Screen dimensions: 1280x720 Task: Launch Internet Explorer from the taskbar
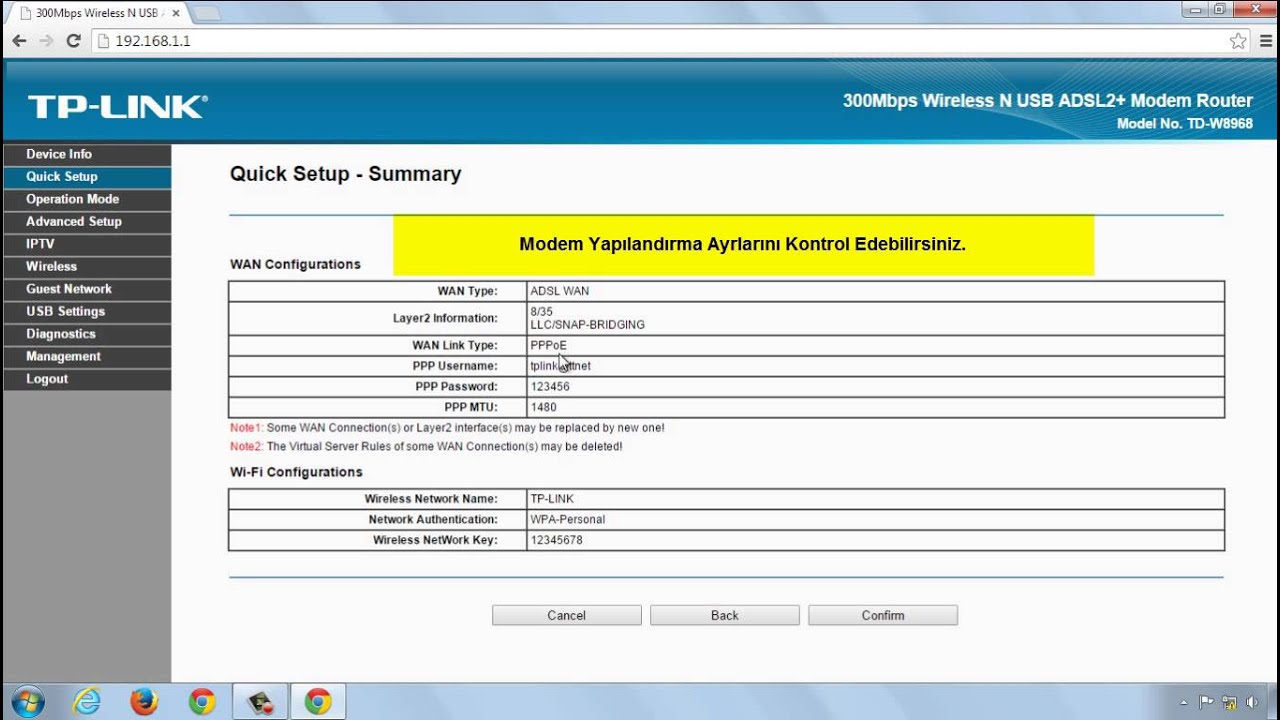tap(87, 702)
